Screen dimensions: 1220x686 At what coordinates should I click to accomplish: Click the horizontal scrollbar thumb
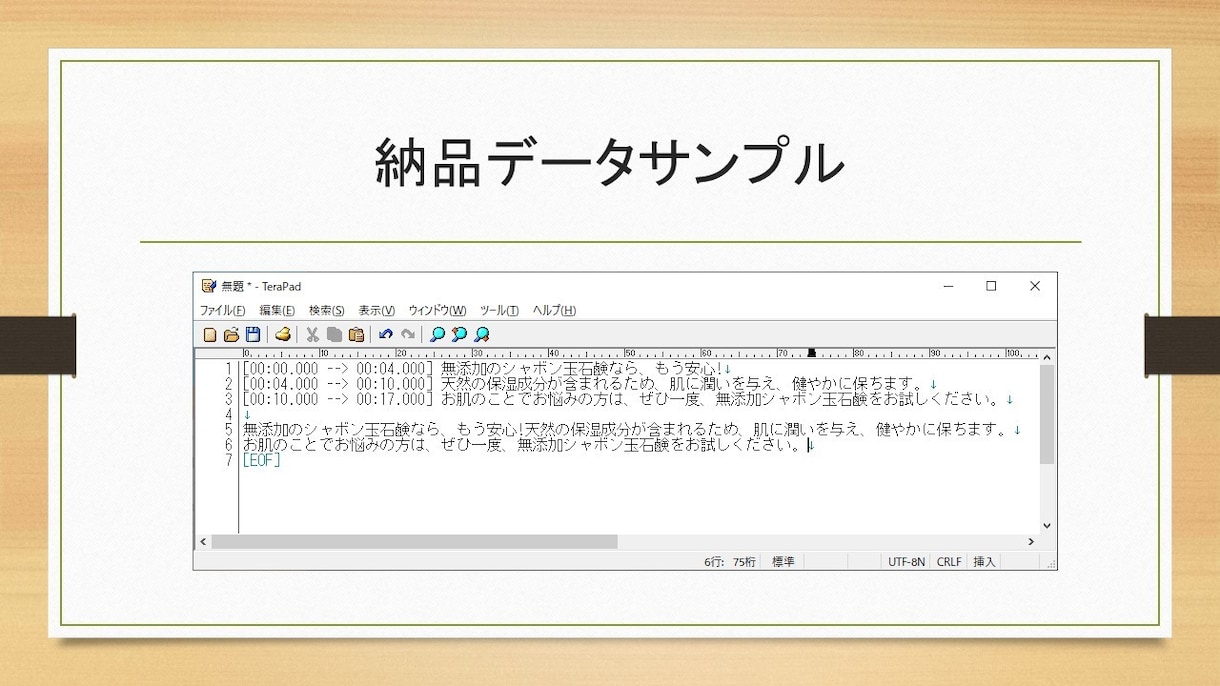414,542
